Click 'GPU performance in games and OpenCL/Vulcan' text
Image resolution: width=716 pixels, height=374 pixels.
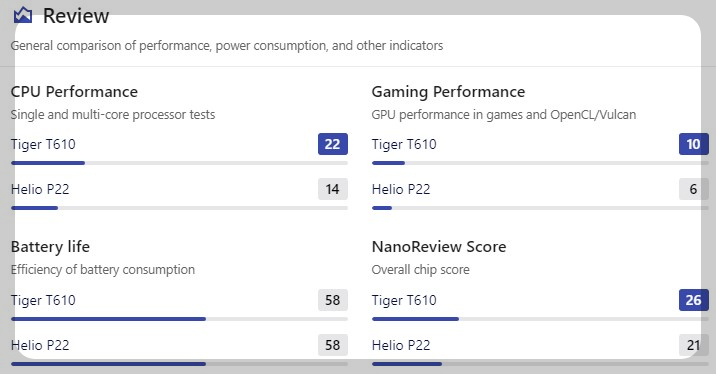pyautogui.click(x=504, y=115)
